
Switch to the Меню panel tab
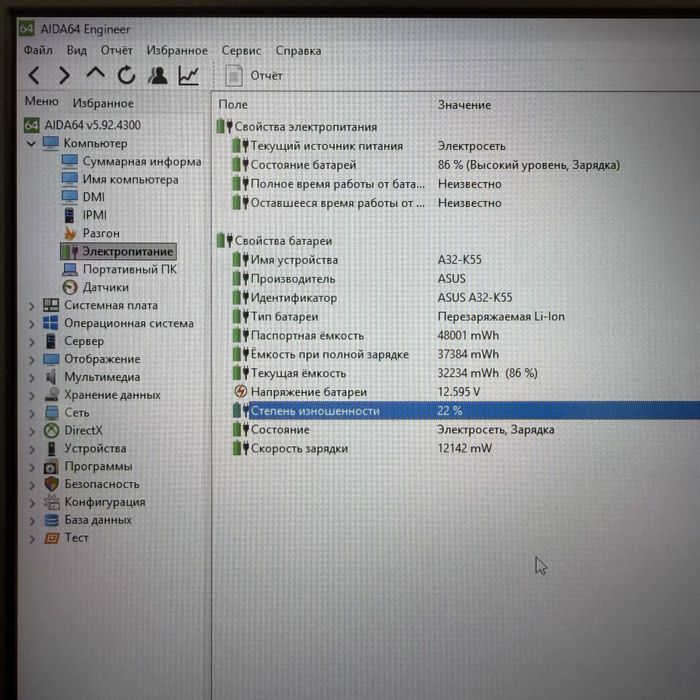(x=42, y=101)
